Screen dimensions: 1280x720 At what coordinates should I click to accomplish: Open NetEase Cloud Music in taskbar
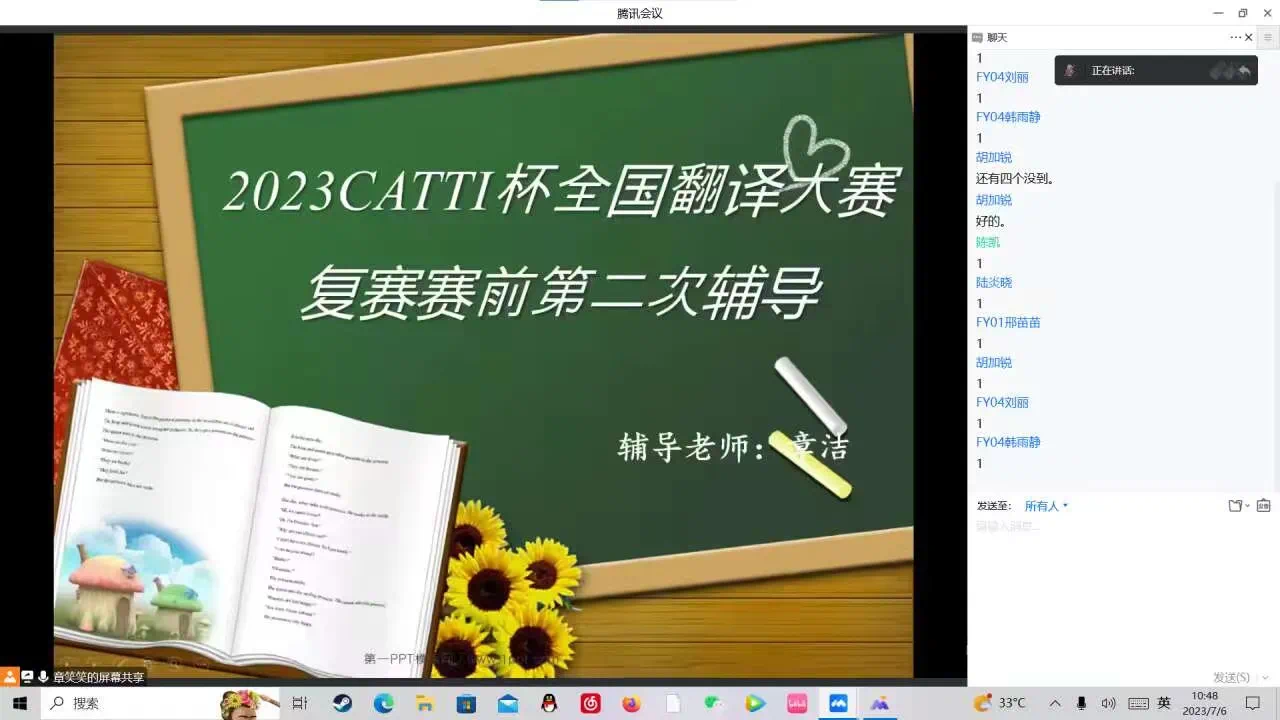point(590,703)
